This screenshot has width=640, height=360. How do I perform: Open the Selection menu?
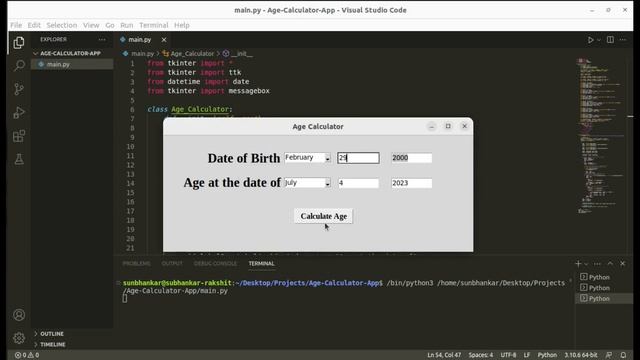(x=62, y=25)
